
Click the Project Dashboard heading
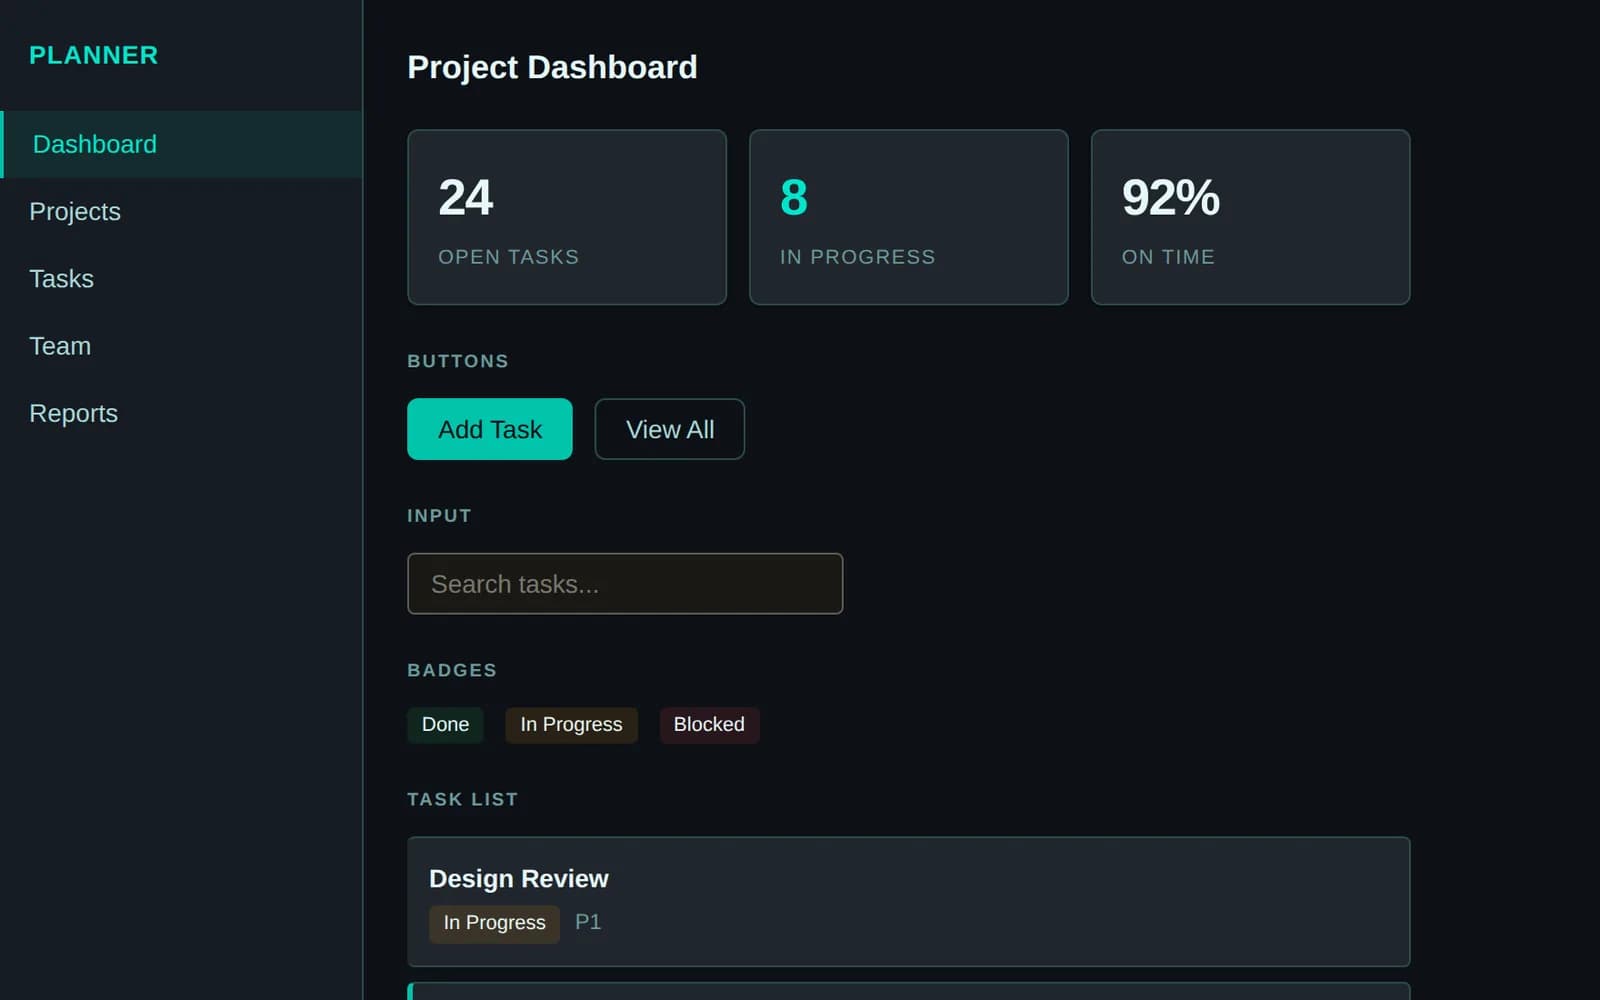click(x=552, y=67)
